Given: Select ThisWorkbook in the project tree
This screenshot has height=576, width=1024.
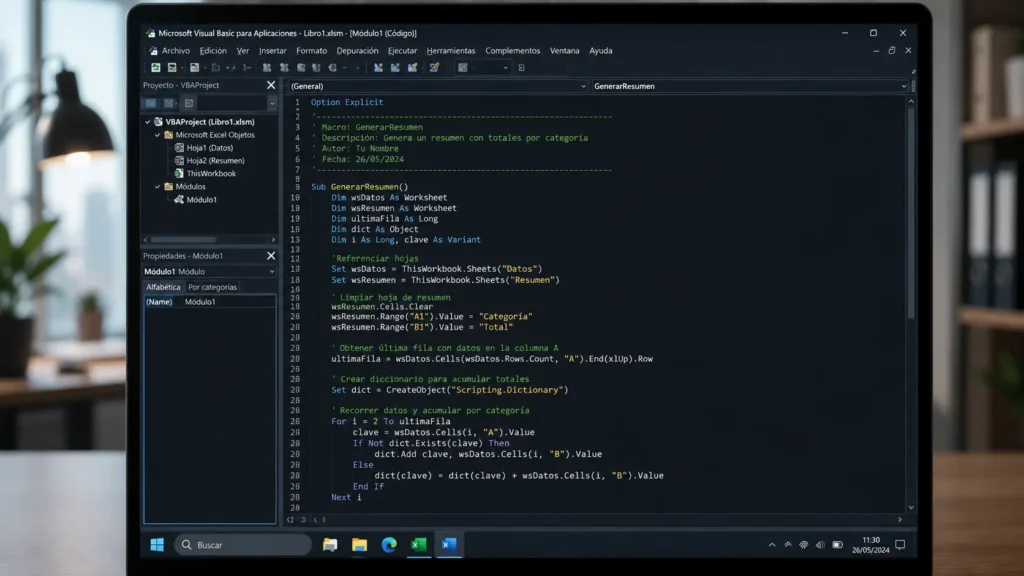Looking at the screenshot, I should tap(211, 173).
